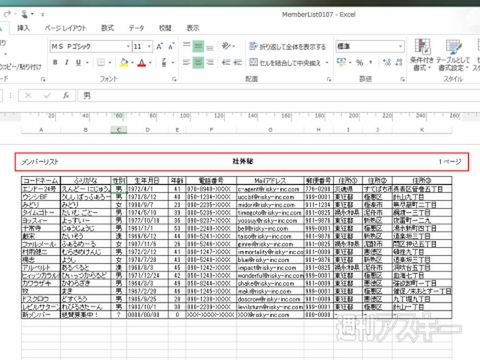Click the Insert Function fx icon
Screen dimensions: 480x360
(x=66, y=96)
